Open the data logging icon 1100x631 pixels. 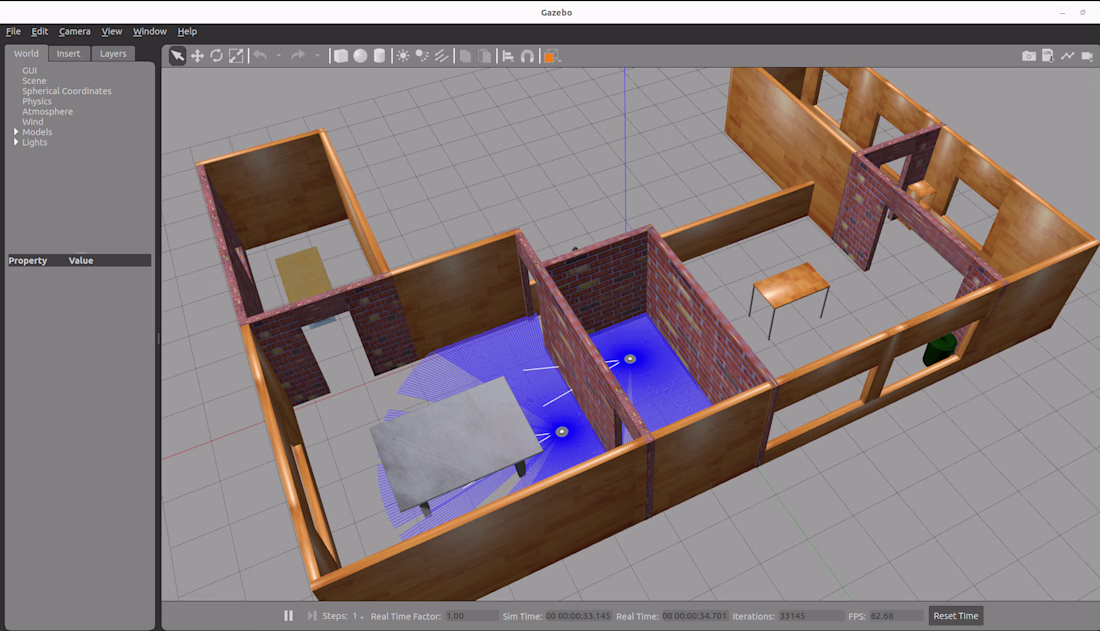click(1048, 56)
